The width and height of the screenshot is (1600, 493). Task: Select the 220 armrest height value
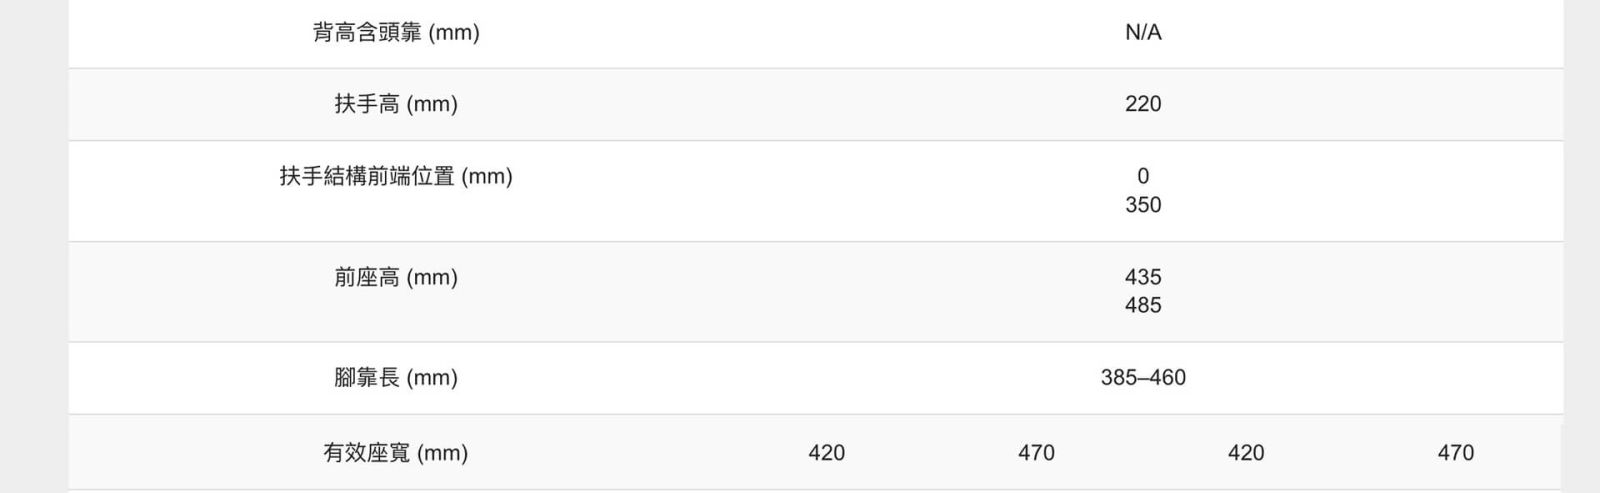[x=1143, y=104]
